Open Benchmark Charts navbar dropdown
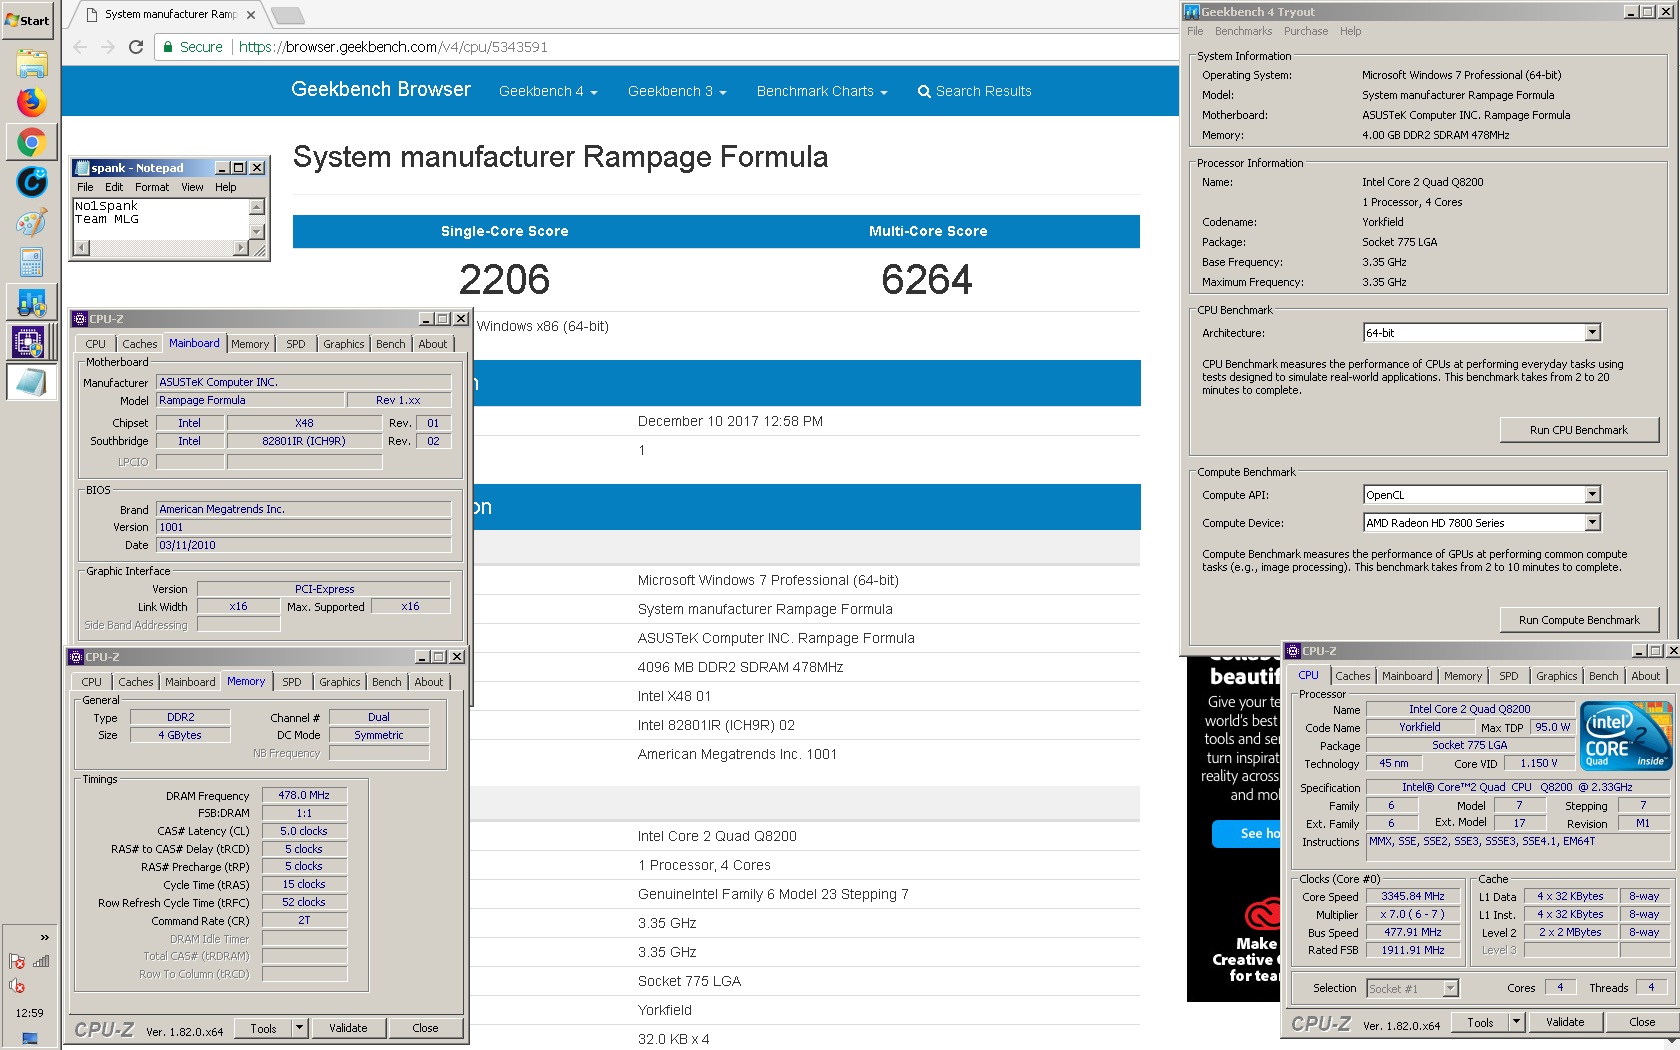 (x=822, y=91)
